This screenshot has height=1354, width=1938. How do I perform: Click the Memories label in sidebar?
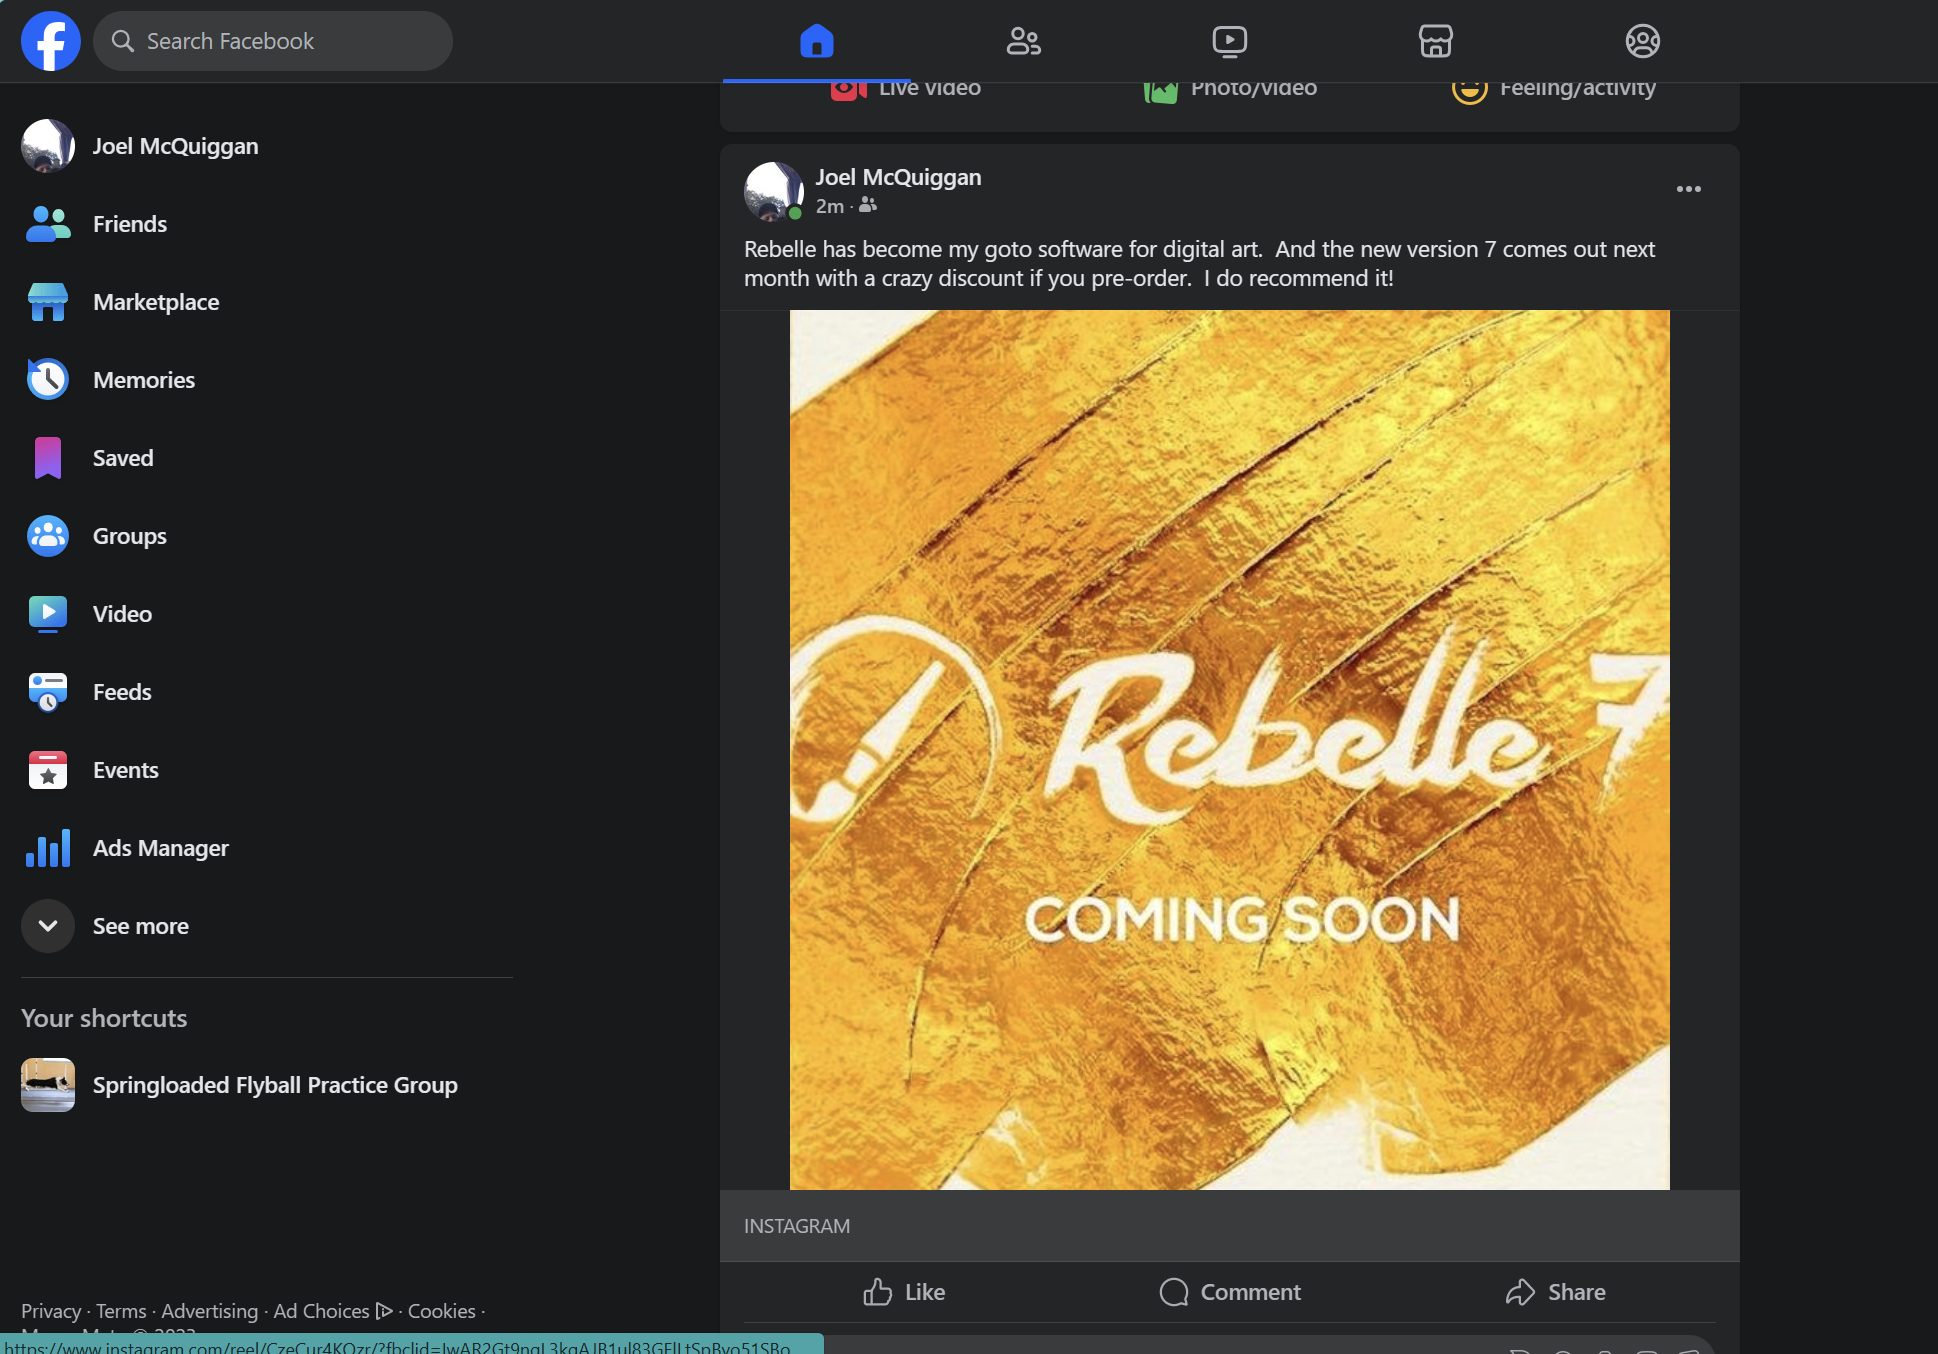(x=144, y=380)
